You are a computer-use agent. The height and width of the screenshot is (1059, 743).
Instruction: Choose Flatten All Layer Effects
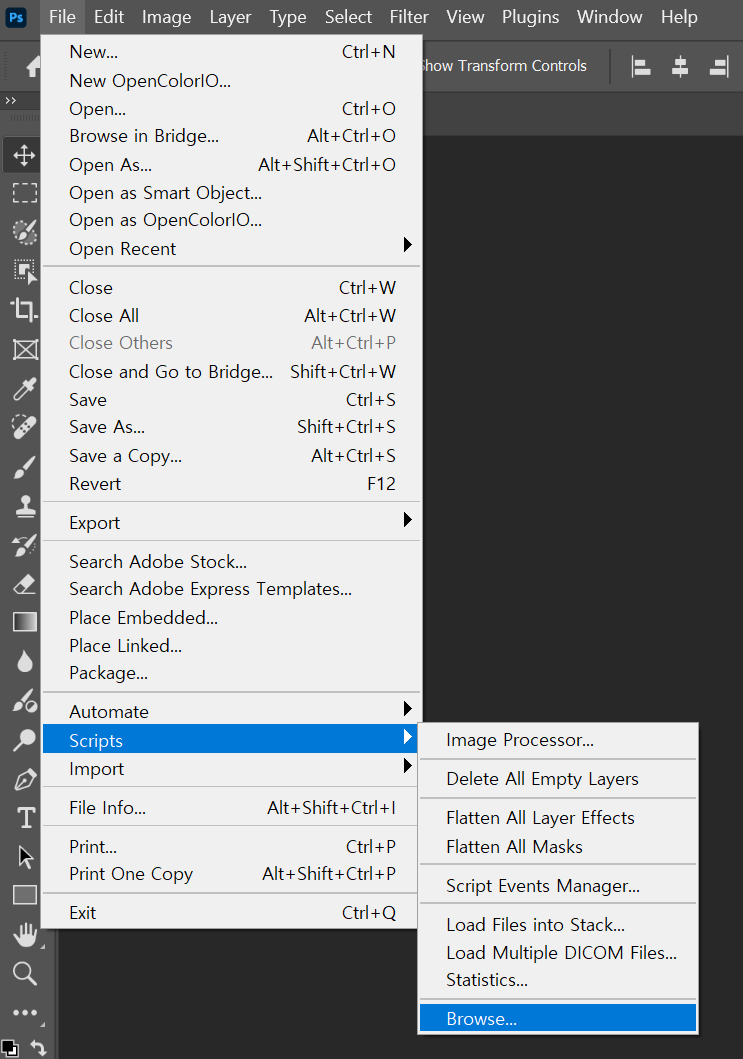tap(558, 818)
